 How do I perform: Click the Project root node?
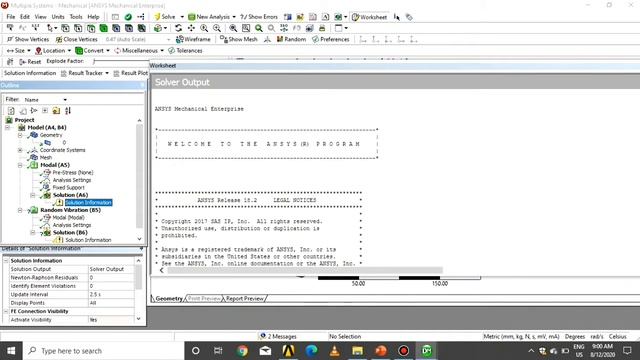24,120
